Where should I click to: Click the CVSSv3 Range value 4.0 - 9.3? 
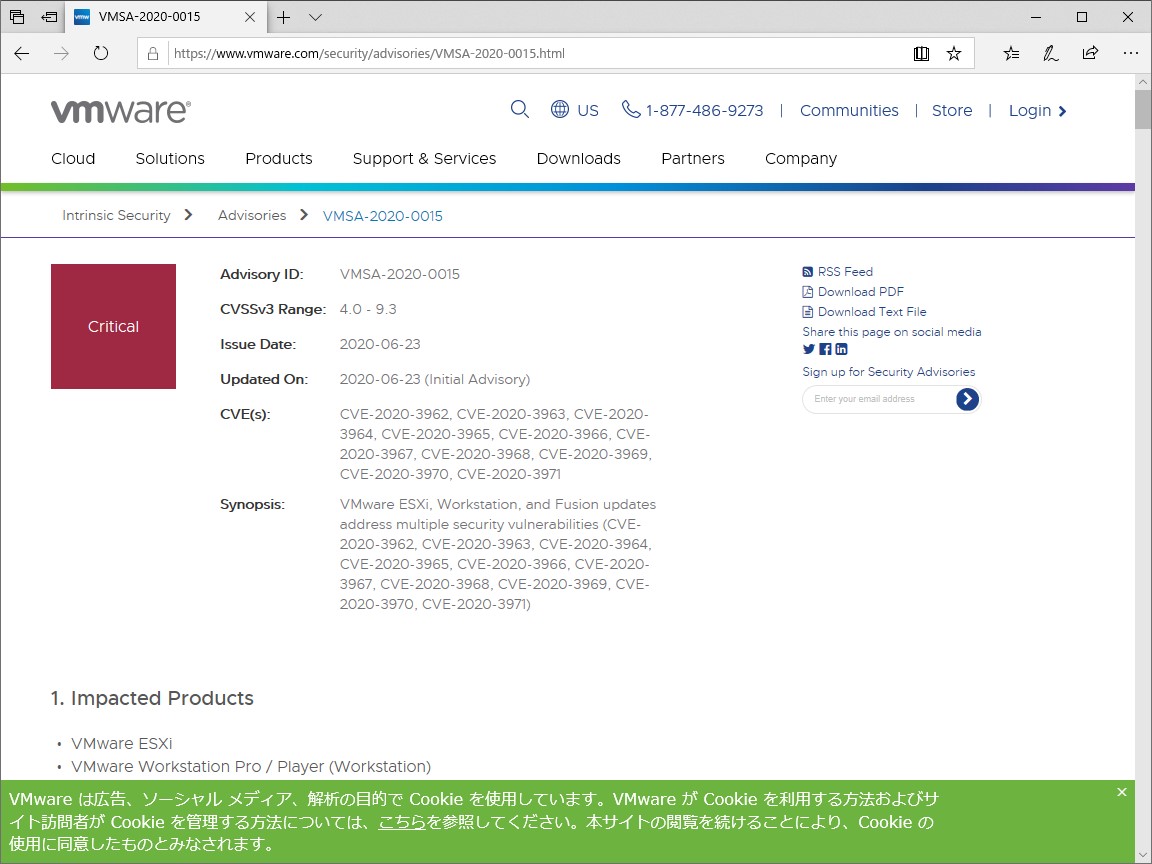(x=368, y=309)
